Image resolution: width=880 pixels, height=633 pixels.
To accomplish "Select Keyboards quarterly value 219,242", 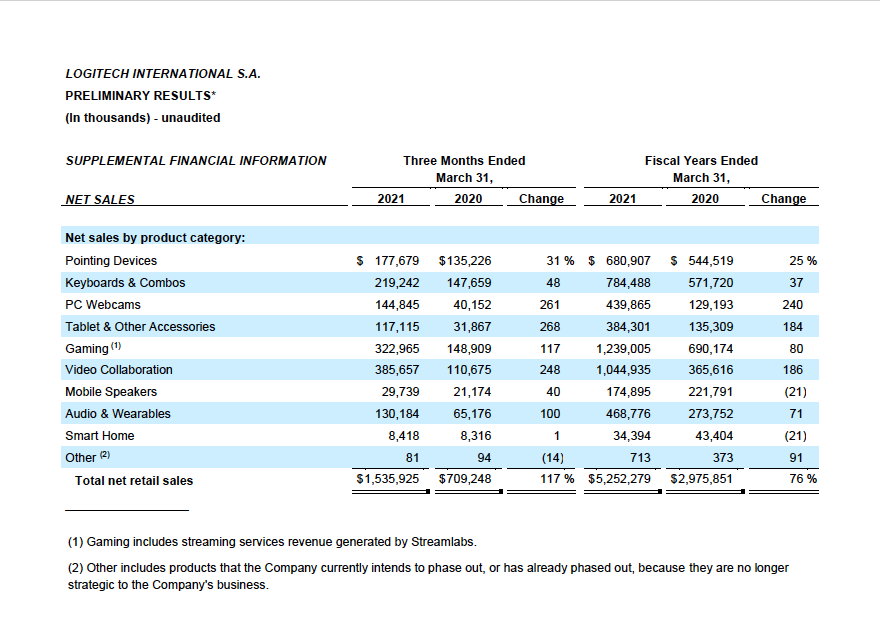I will point(397,283).
